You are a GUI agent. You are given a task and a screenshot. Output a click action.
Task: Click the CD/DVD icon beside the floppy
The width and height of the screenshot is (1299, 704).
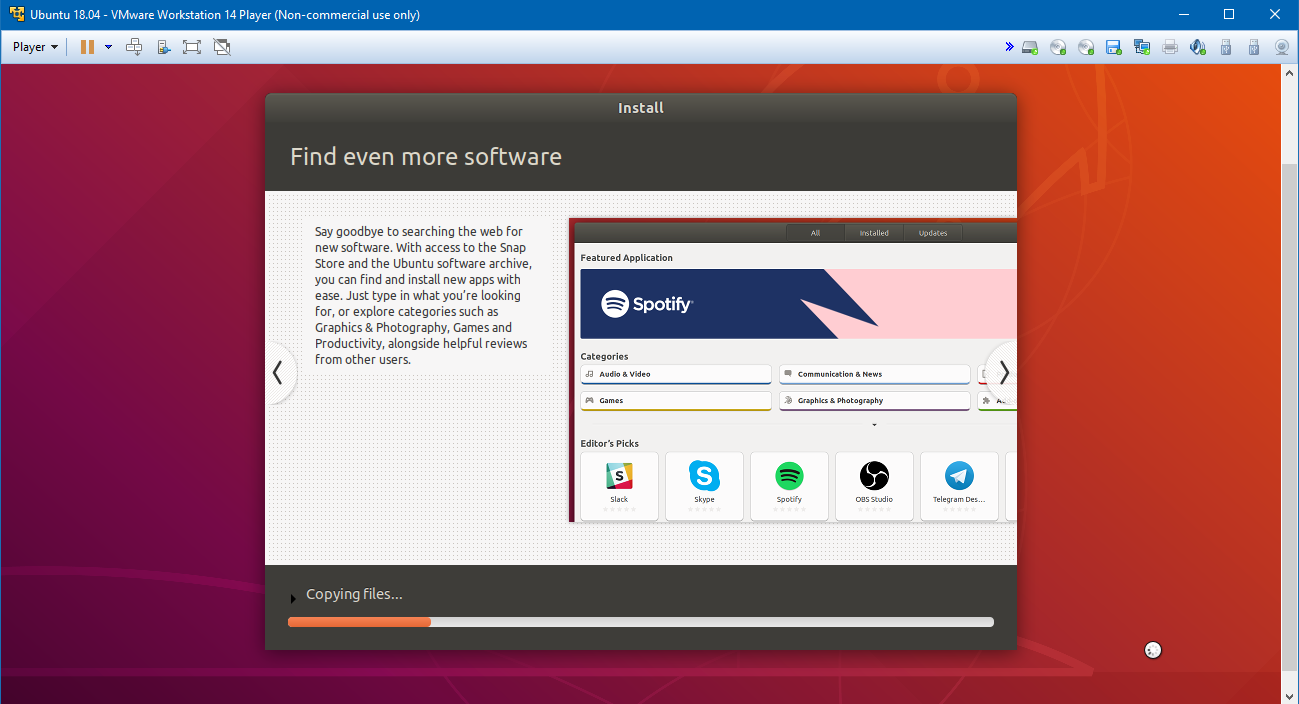[1086, 47]
